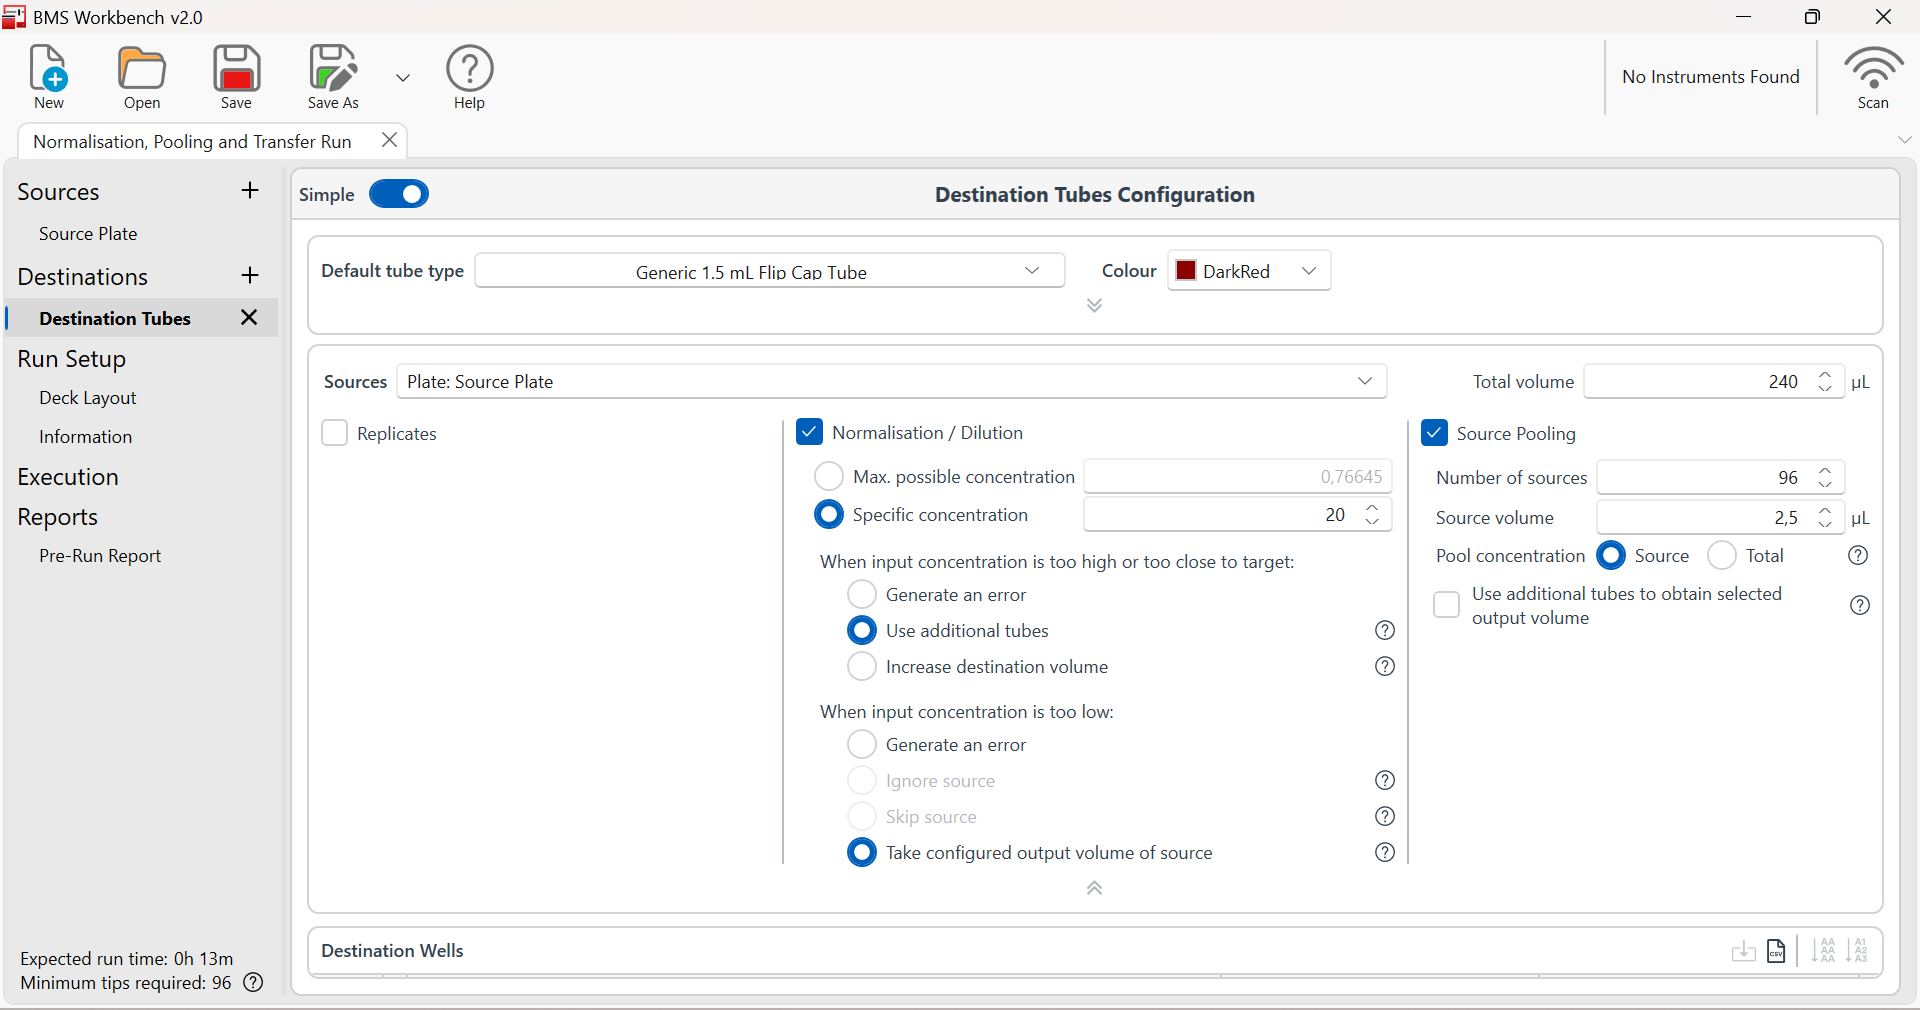Remove Destination Tubes with its X icon
Viewport: 1920px width, 1010px height.
(x=249, y=317)
